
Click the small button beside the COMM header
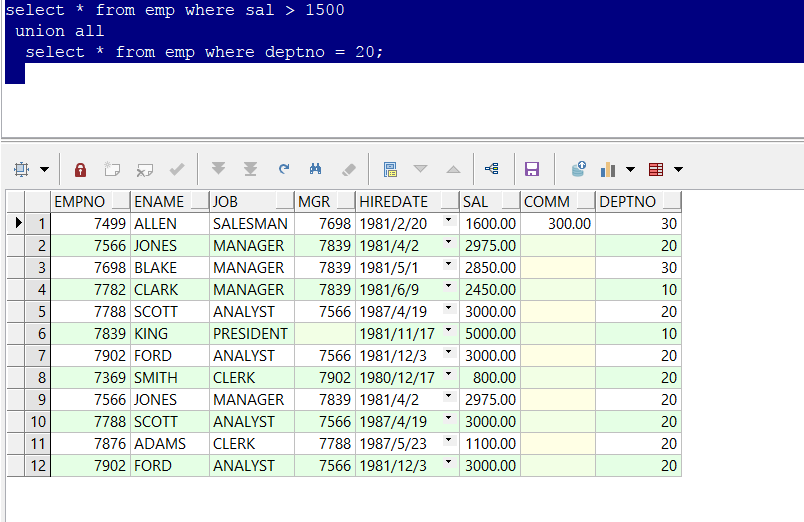(585, 200)
